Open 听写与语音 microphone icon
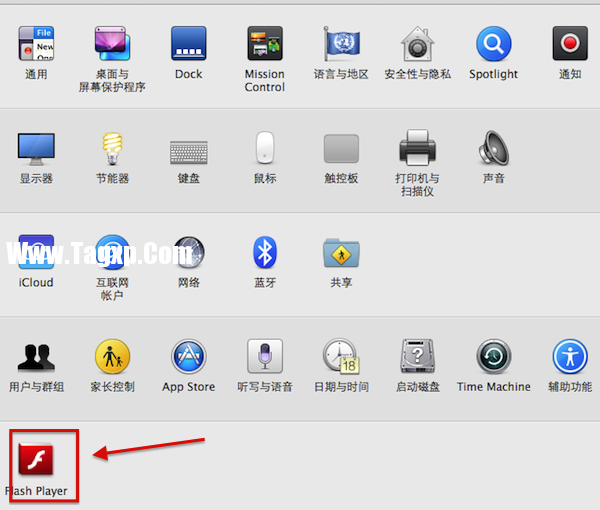This screenshot has width=600, height=510. [x=265, y=356]
